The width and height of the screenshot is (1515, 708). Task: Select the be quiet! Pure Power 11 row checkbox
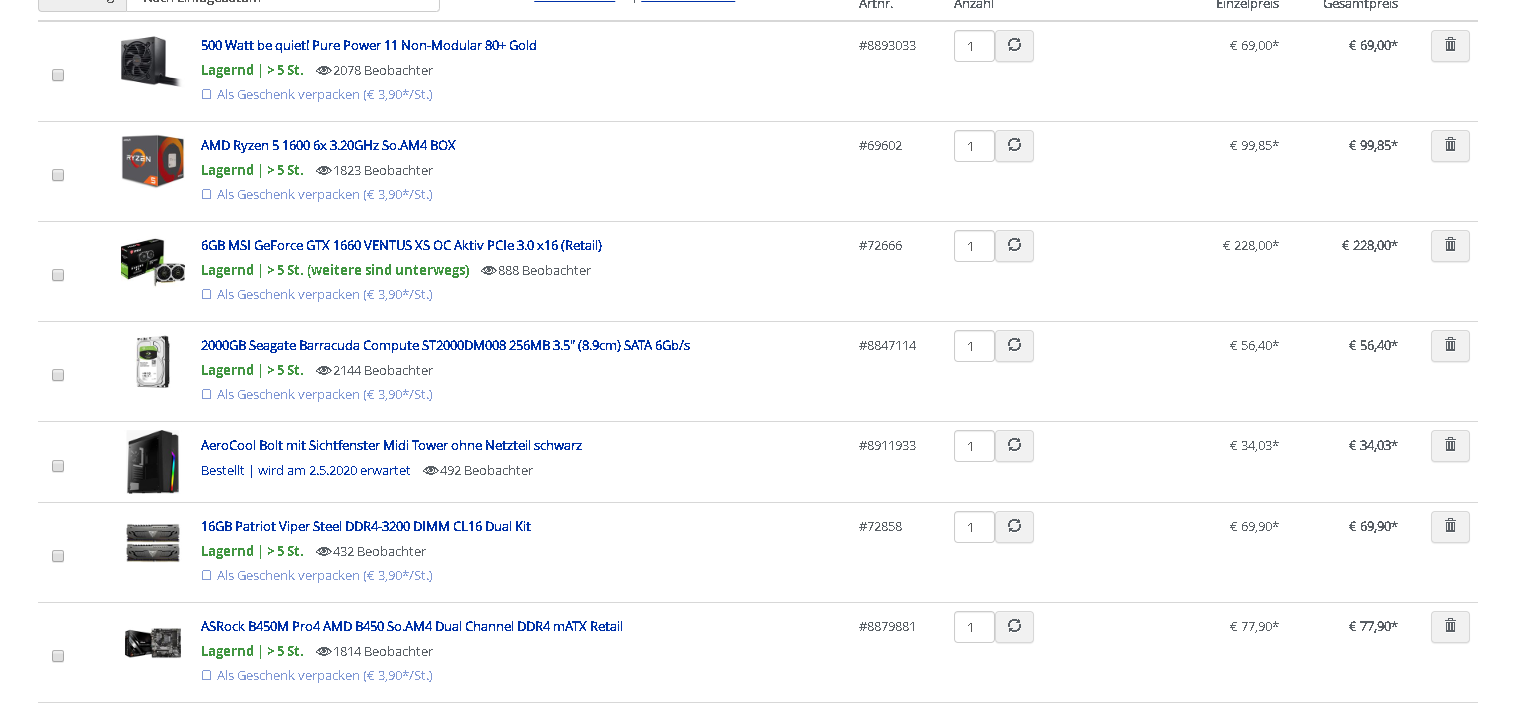coord(58,75)
